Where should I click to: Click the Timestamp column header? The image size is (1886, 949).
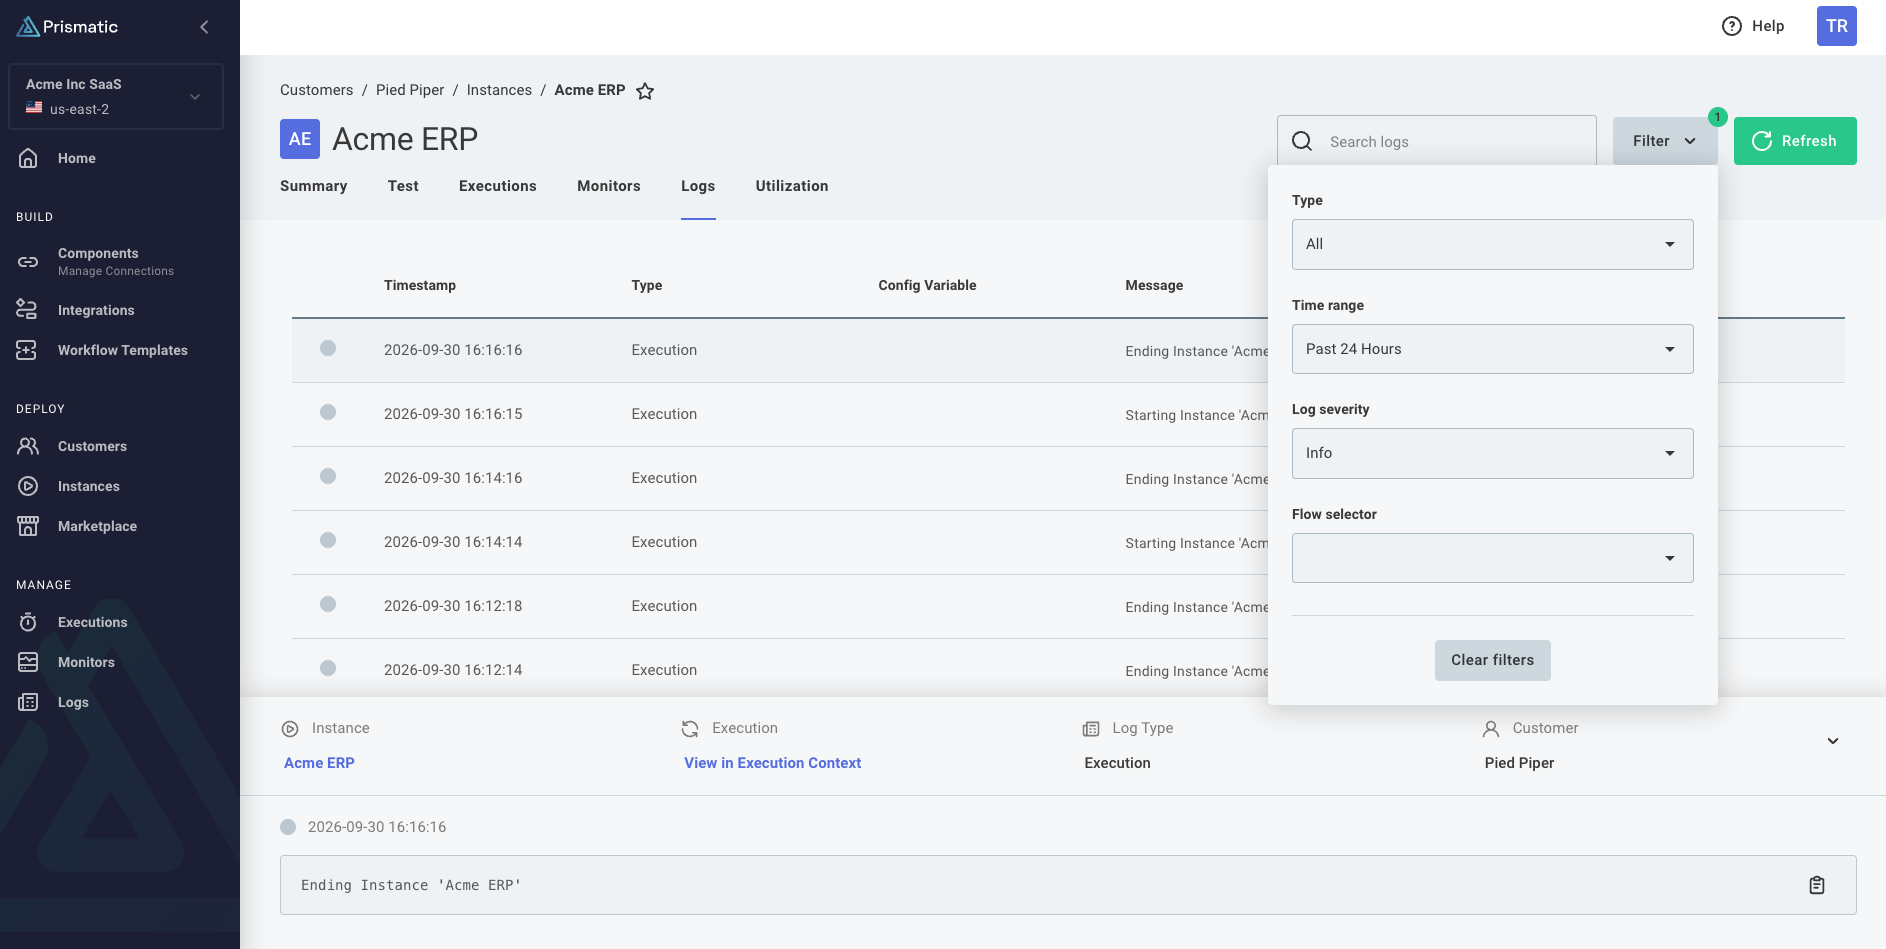coord(420,285)
